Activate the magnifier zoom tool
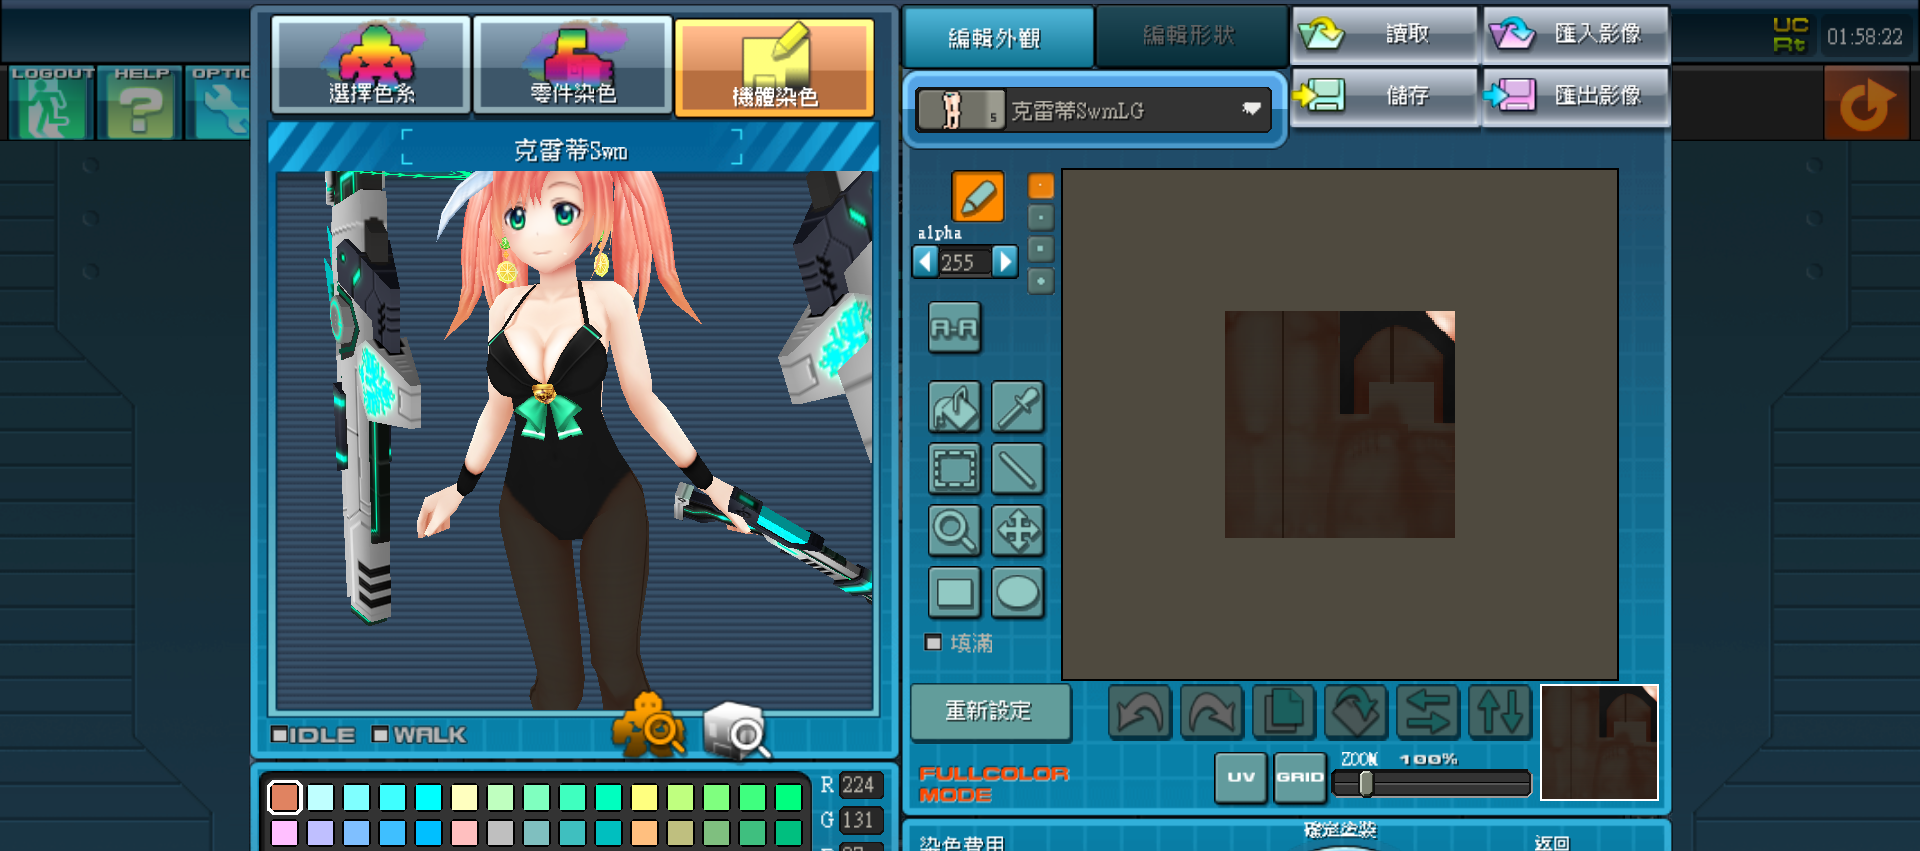 tap(955, 531)
